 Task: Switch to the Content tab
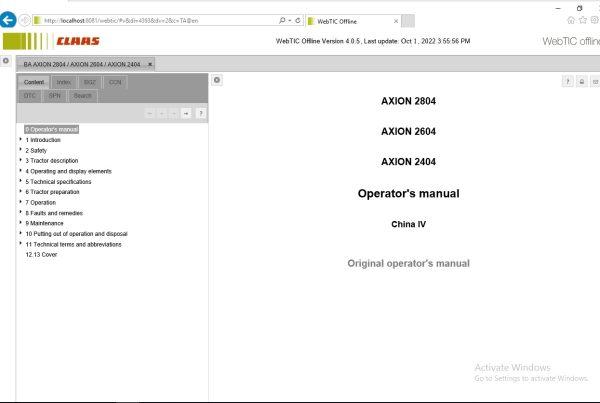(34, 82)
